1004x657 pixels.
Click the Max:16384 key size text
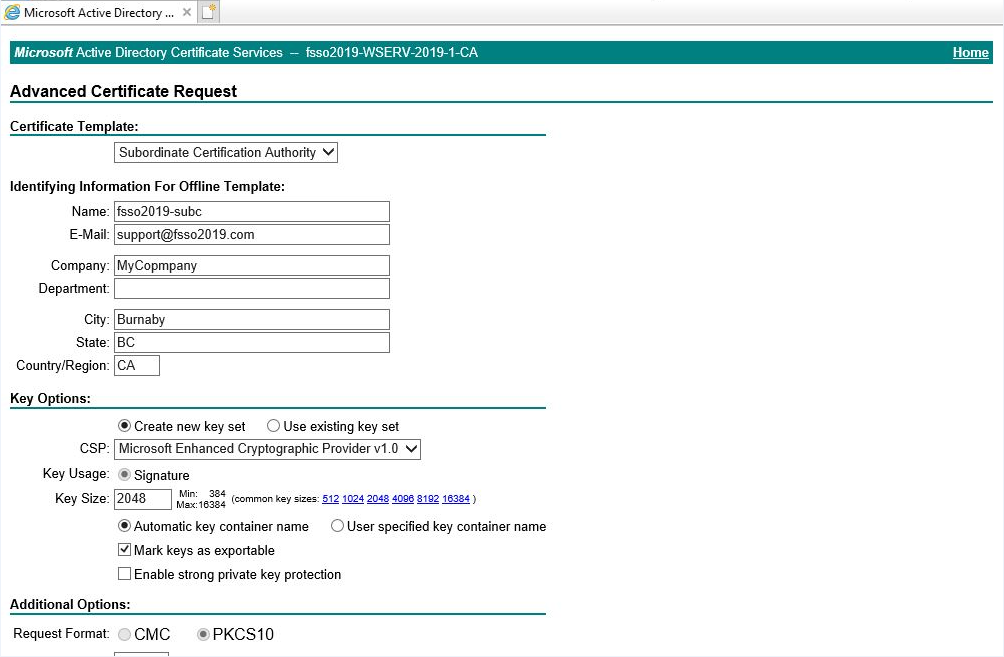click(201, 505)
